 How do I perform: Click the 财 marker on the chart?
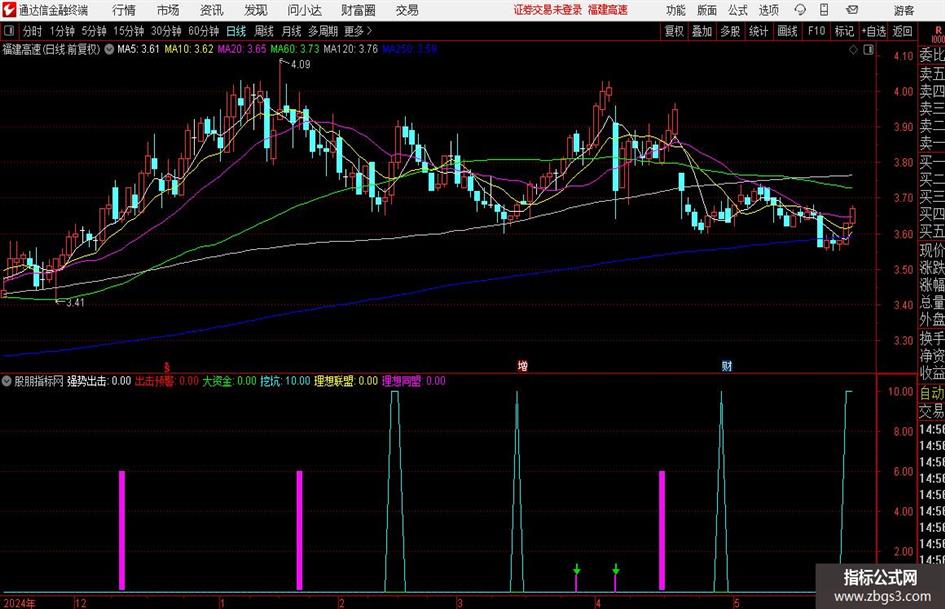point(727,366)
